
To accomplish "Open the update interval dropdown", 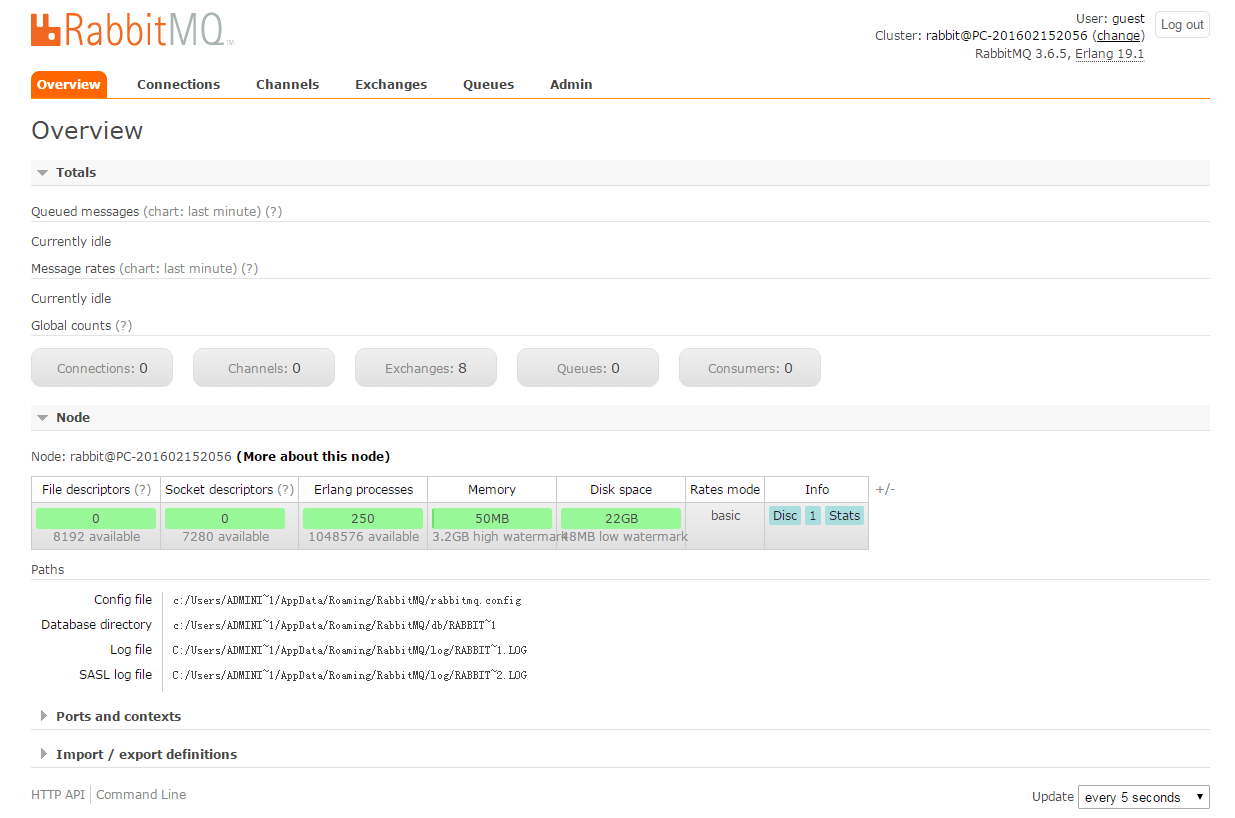I will (x=1143, y=797).
